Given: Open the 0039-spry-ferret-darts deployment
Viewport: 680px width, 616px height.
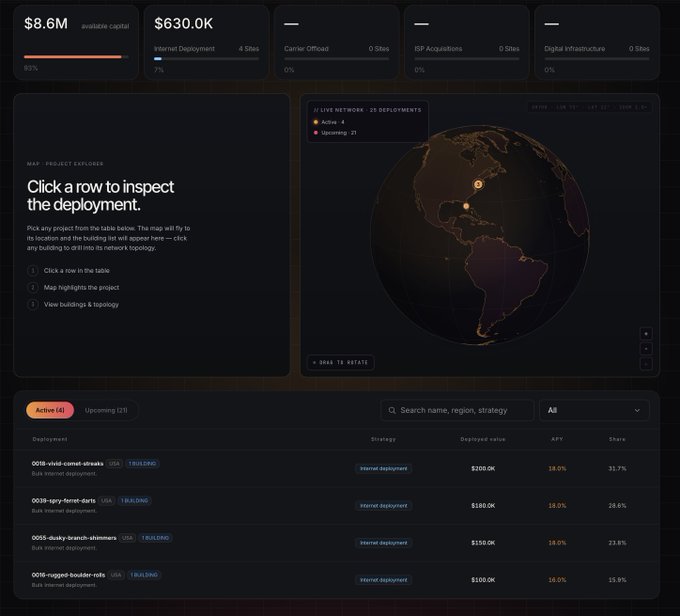Looking at the screenshot, I should point(337,506).
